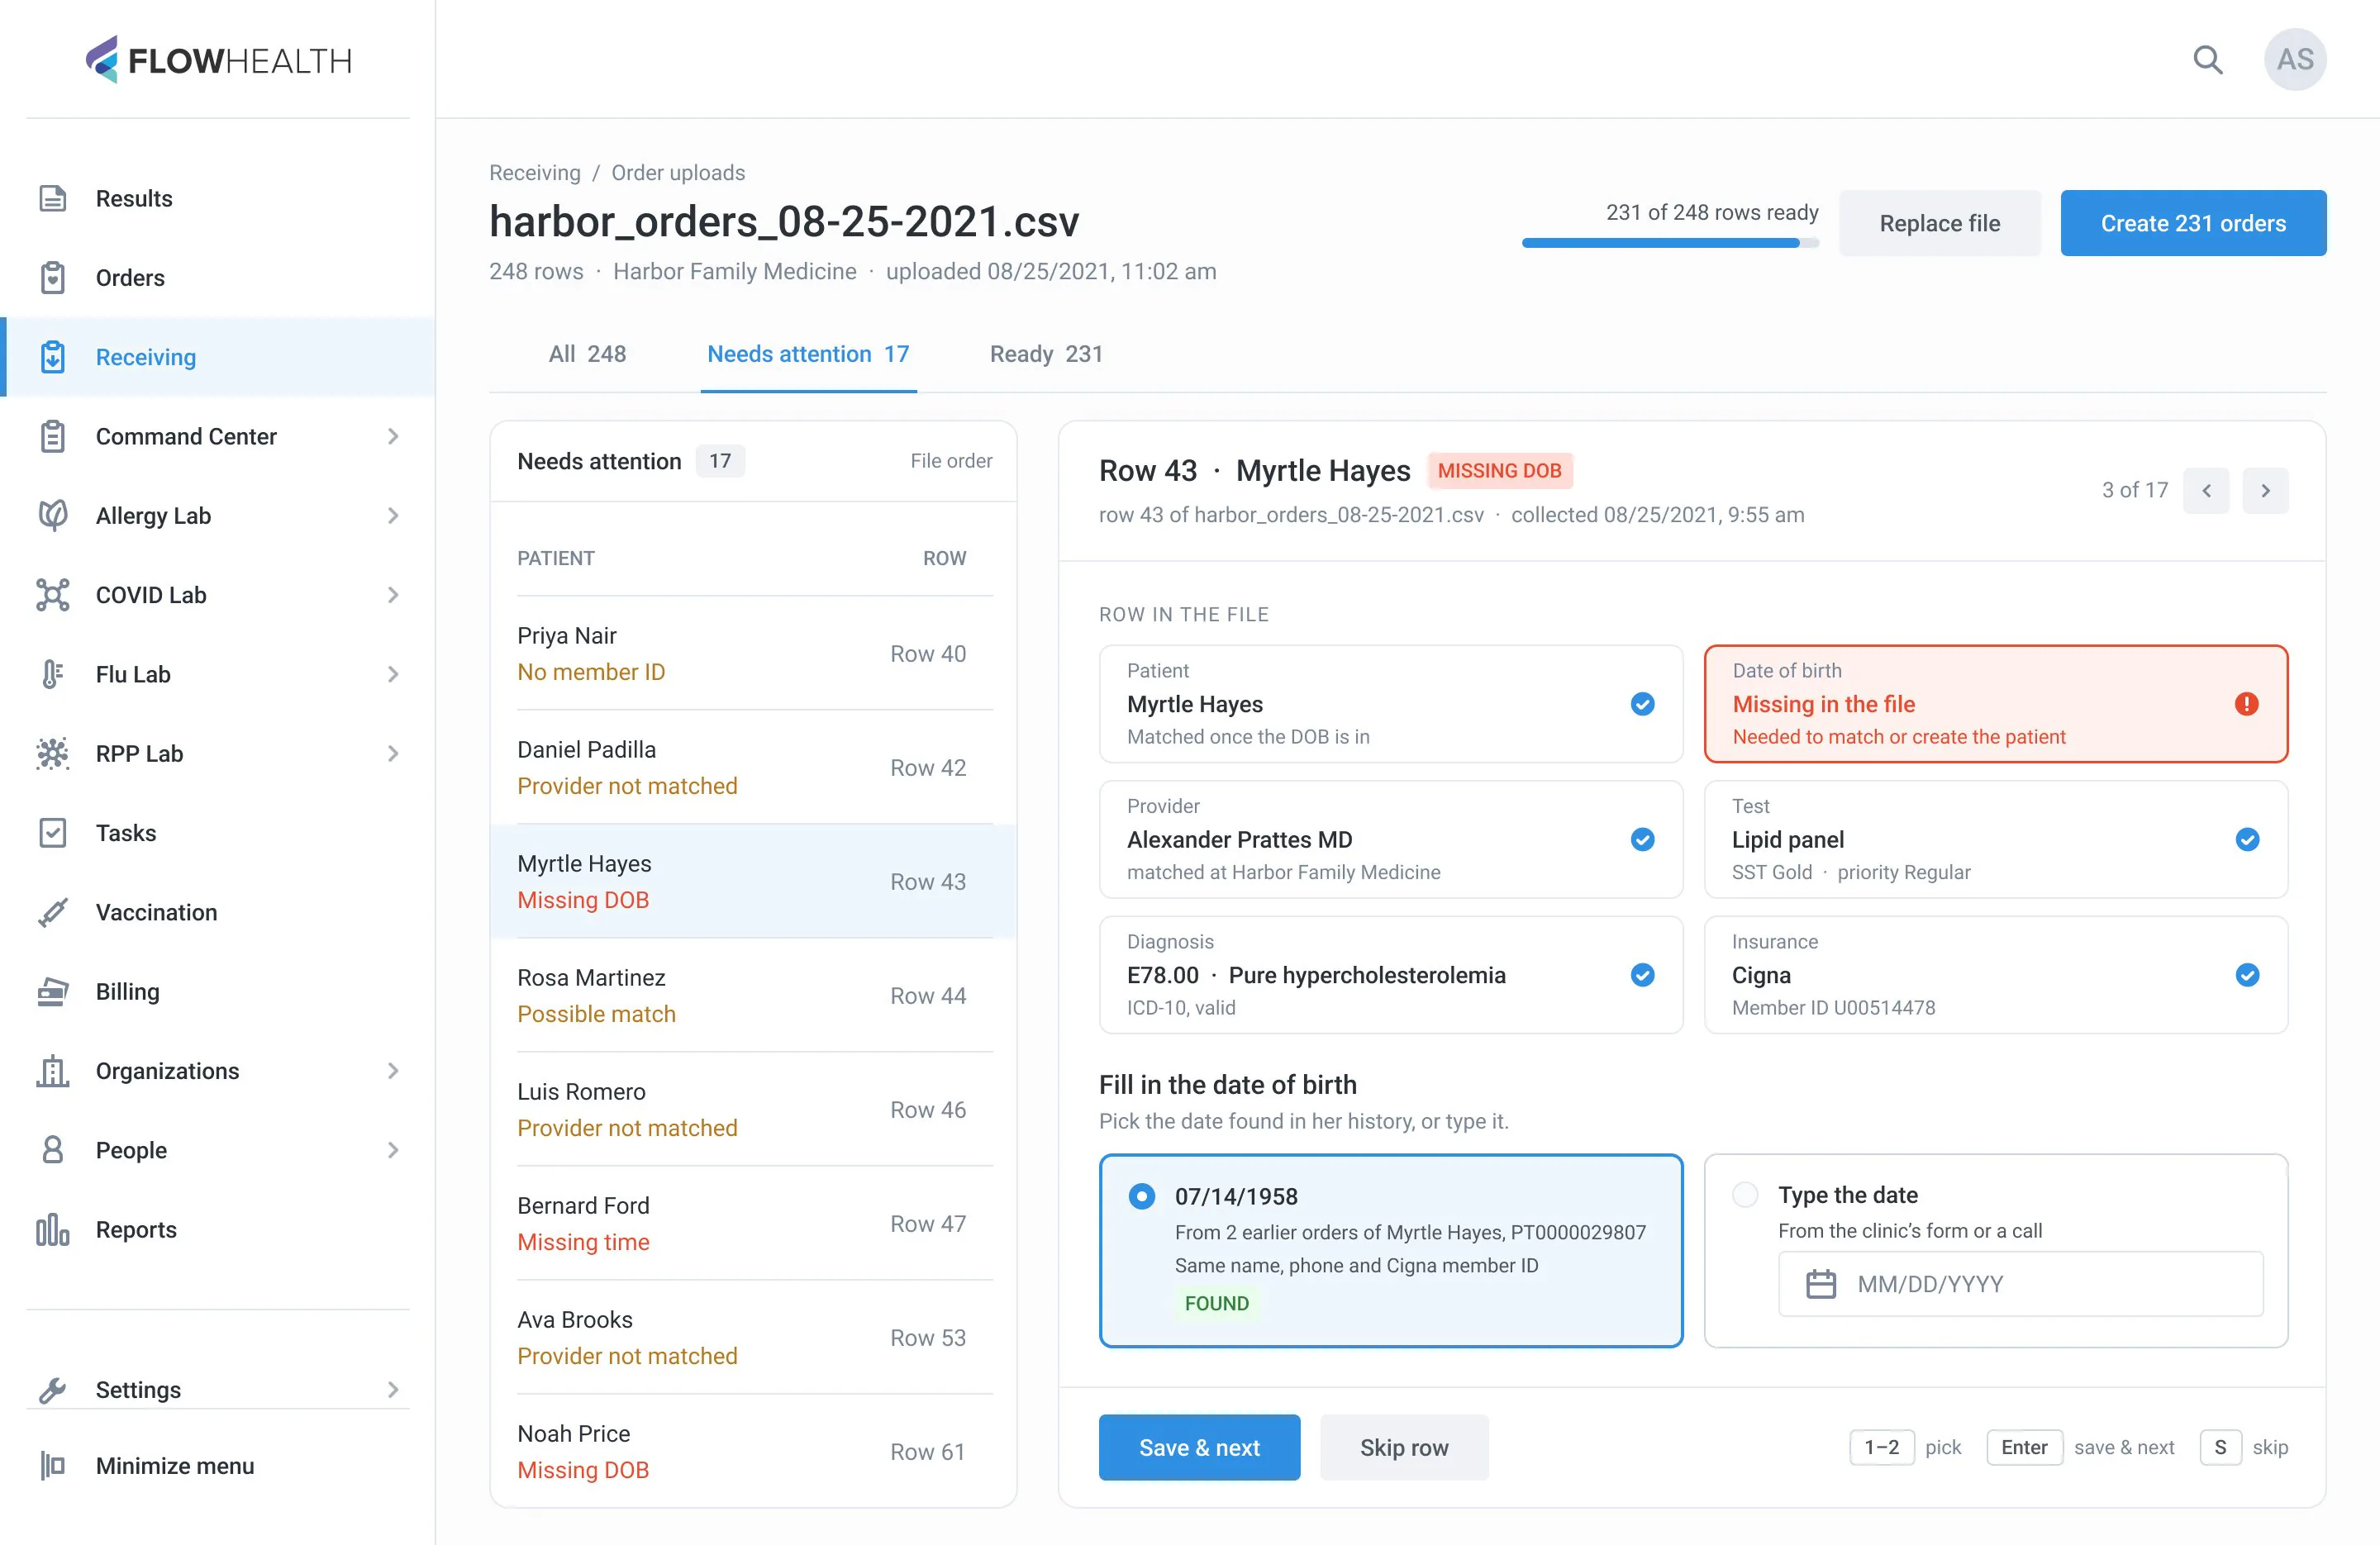Expand the Settings chevron

click(x=393, y=1390)
